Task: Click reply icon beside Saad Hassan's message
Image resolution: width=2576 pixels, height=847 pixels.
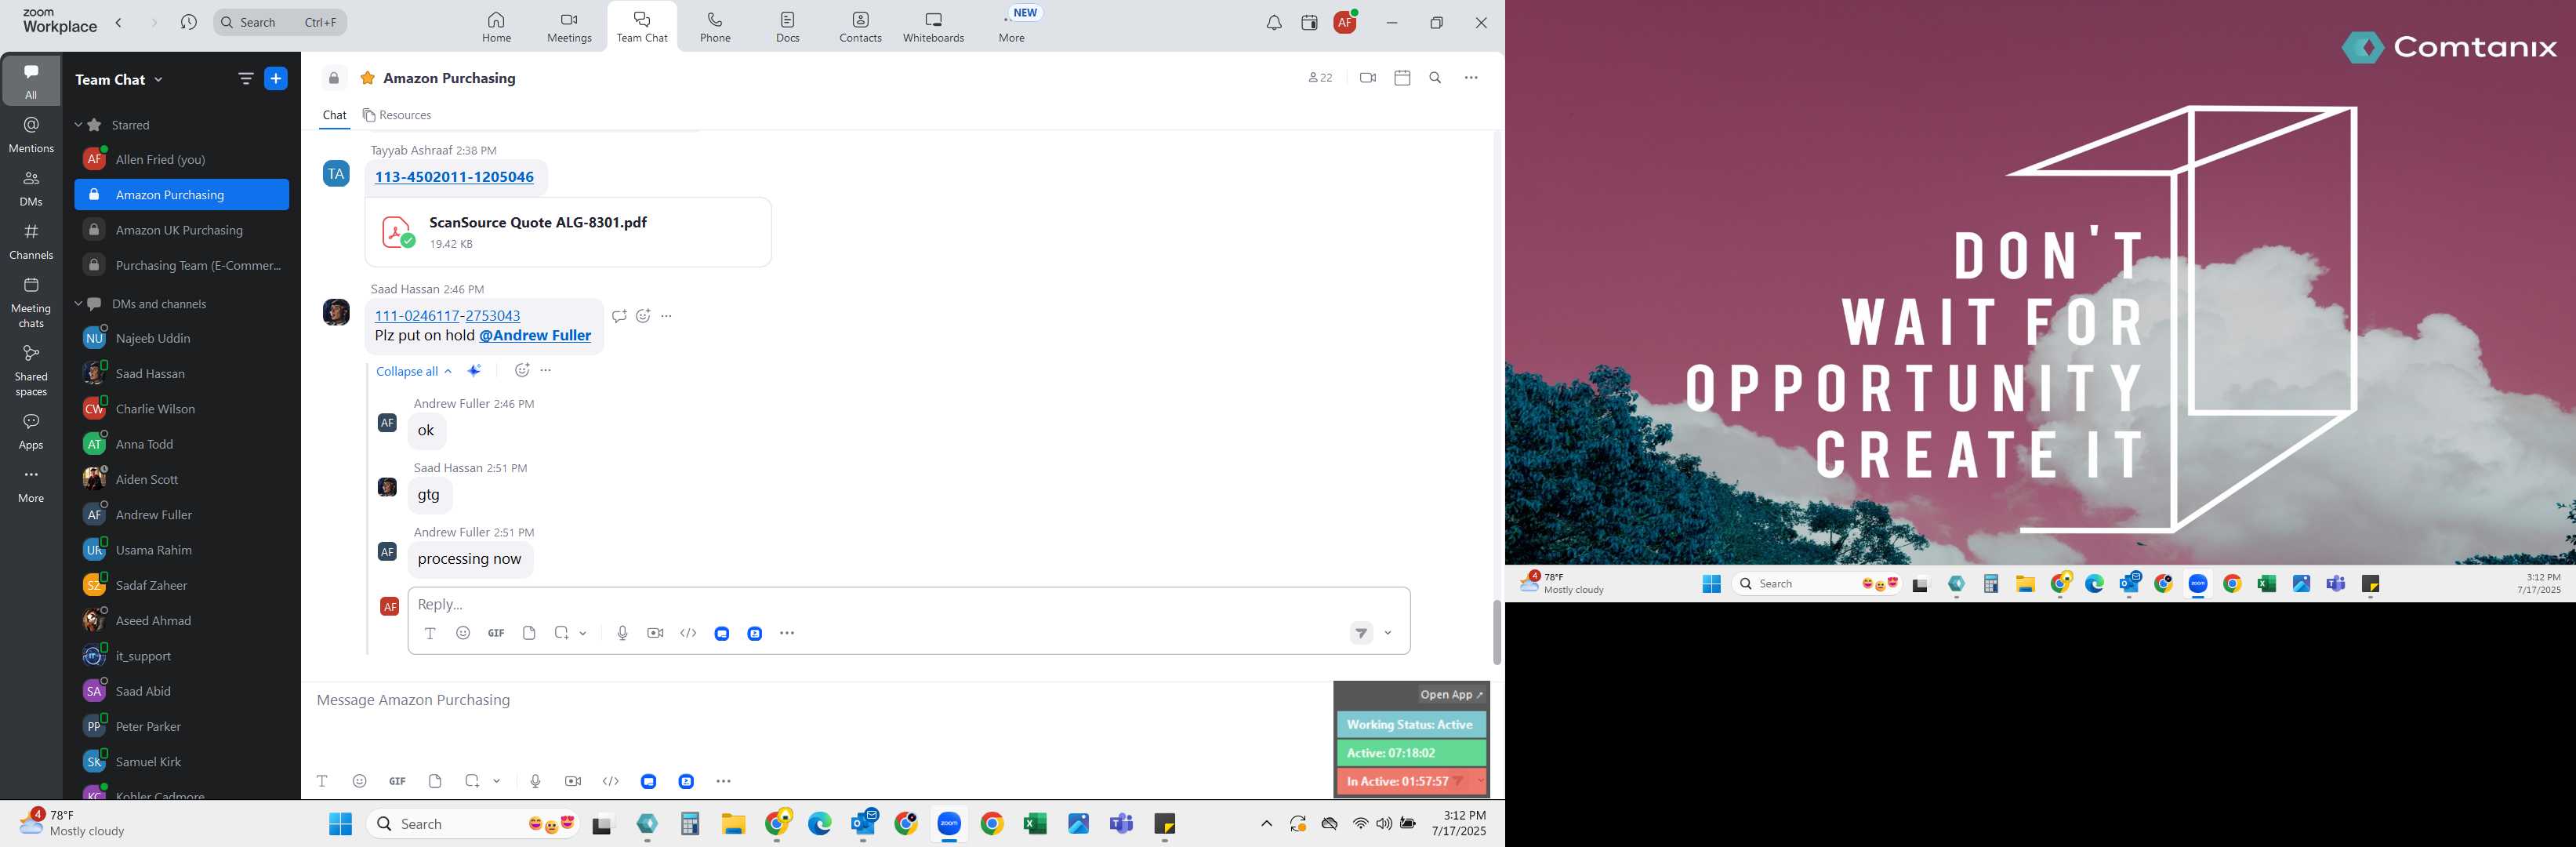Action: coord(619,316)
